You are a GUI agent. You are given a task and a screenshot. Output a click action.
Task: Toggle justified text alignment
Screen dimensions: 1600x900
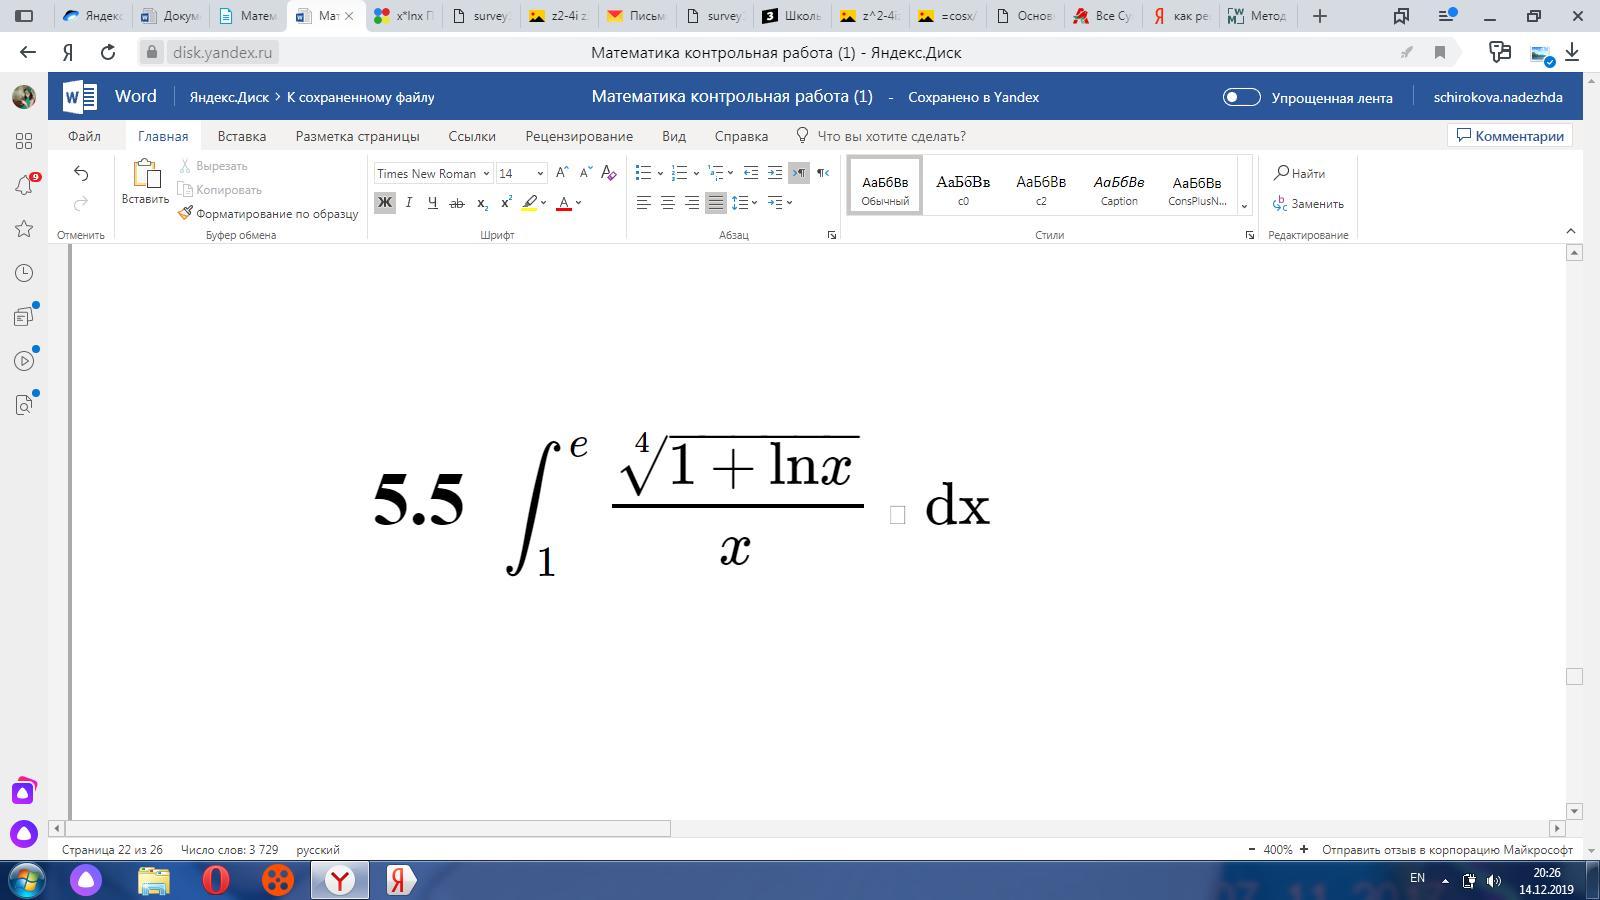tap(716, 203)
